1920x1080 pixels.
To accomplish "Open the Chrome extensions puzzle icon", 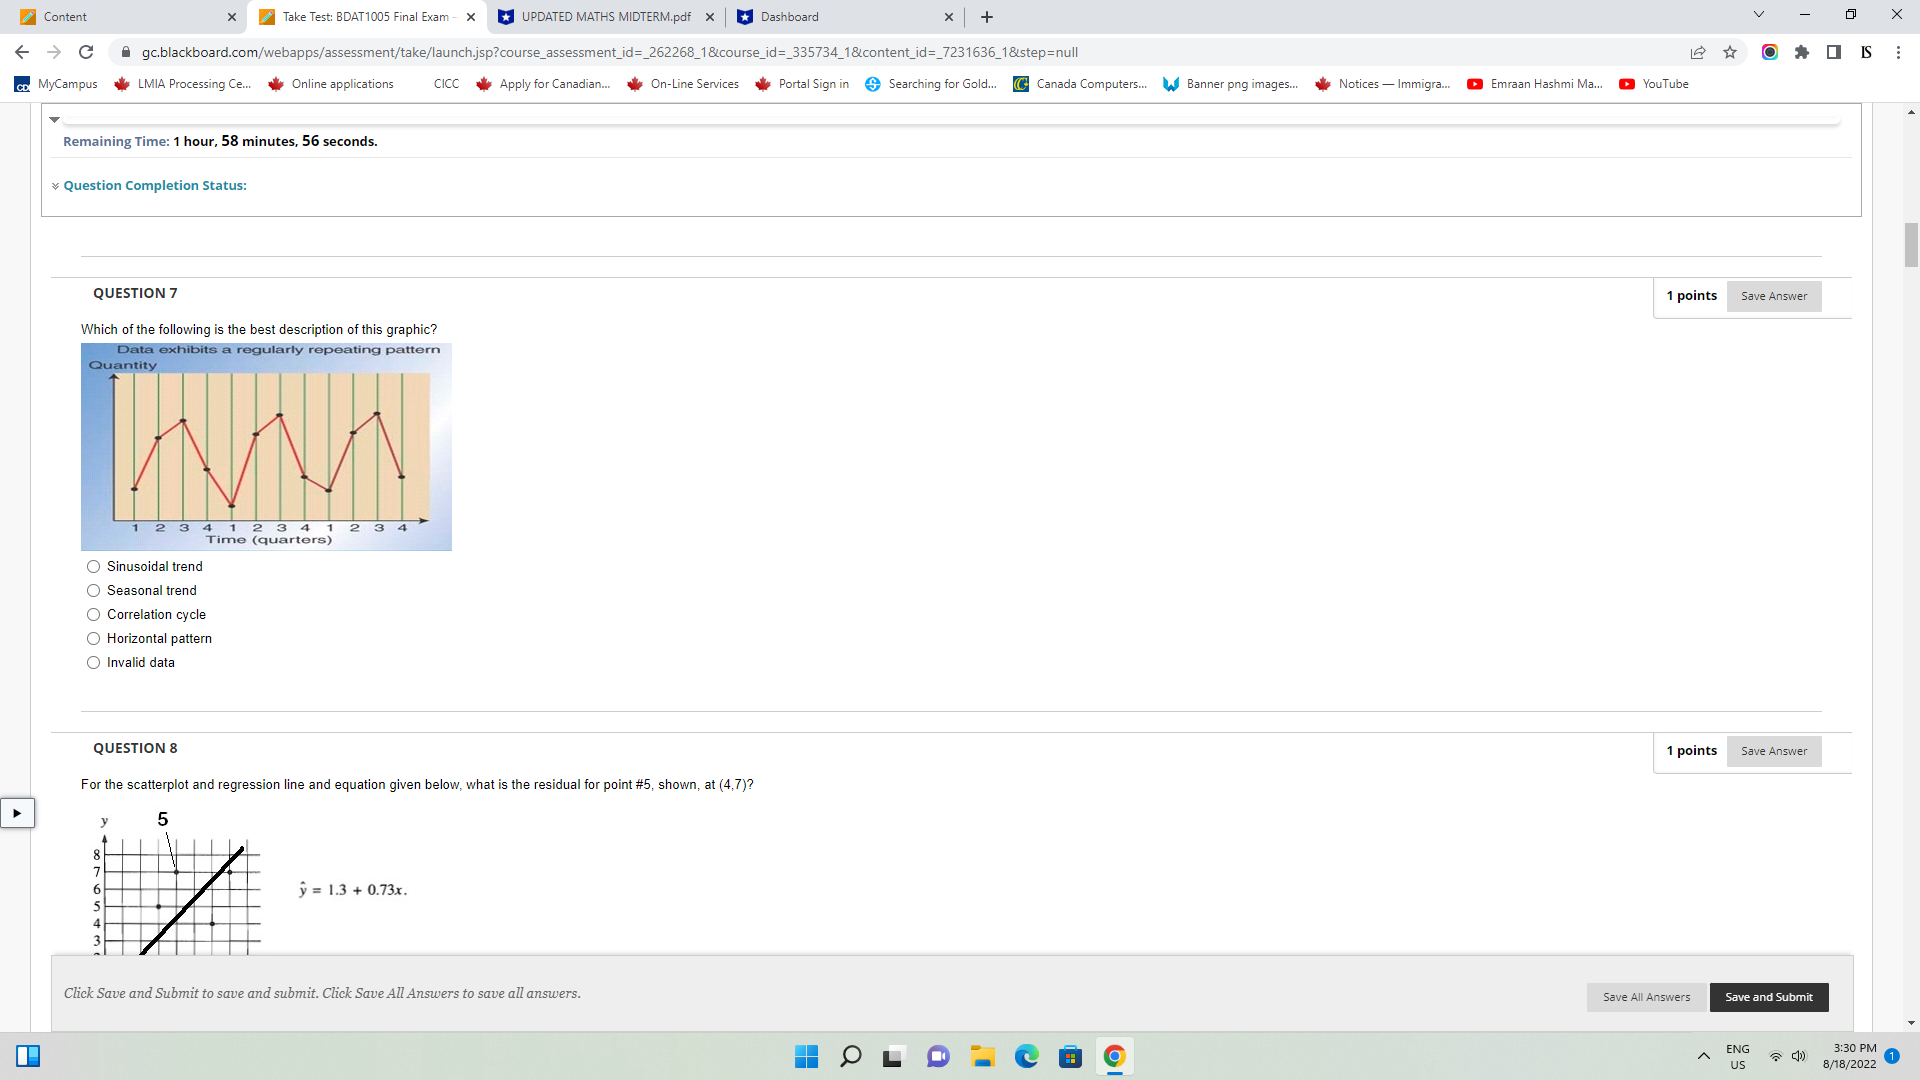I will pyautogui.click(x=1802, y=52).
